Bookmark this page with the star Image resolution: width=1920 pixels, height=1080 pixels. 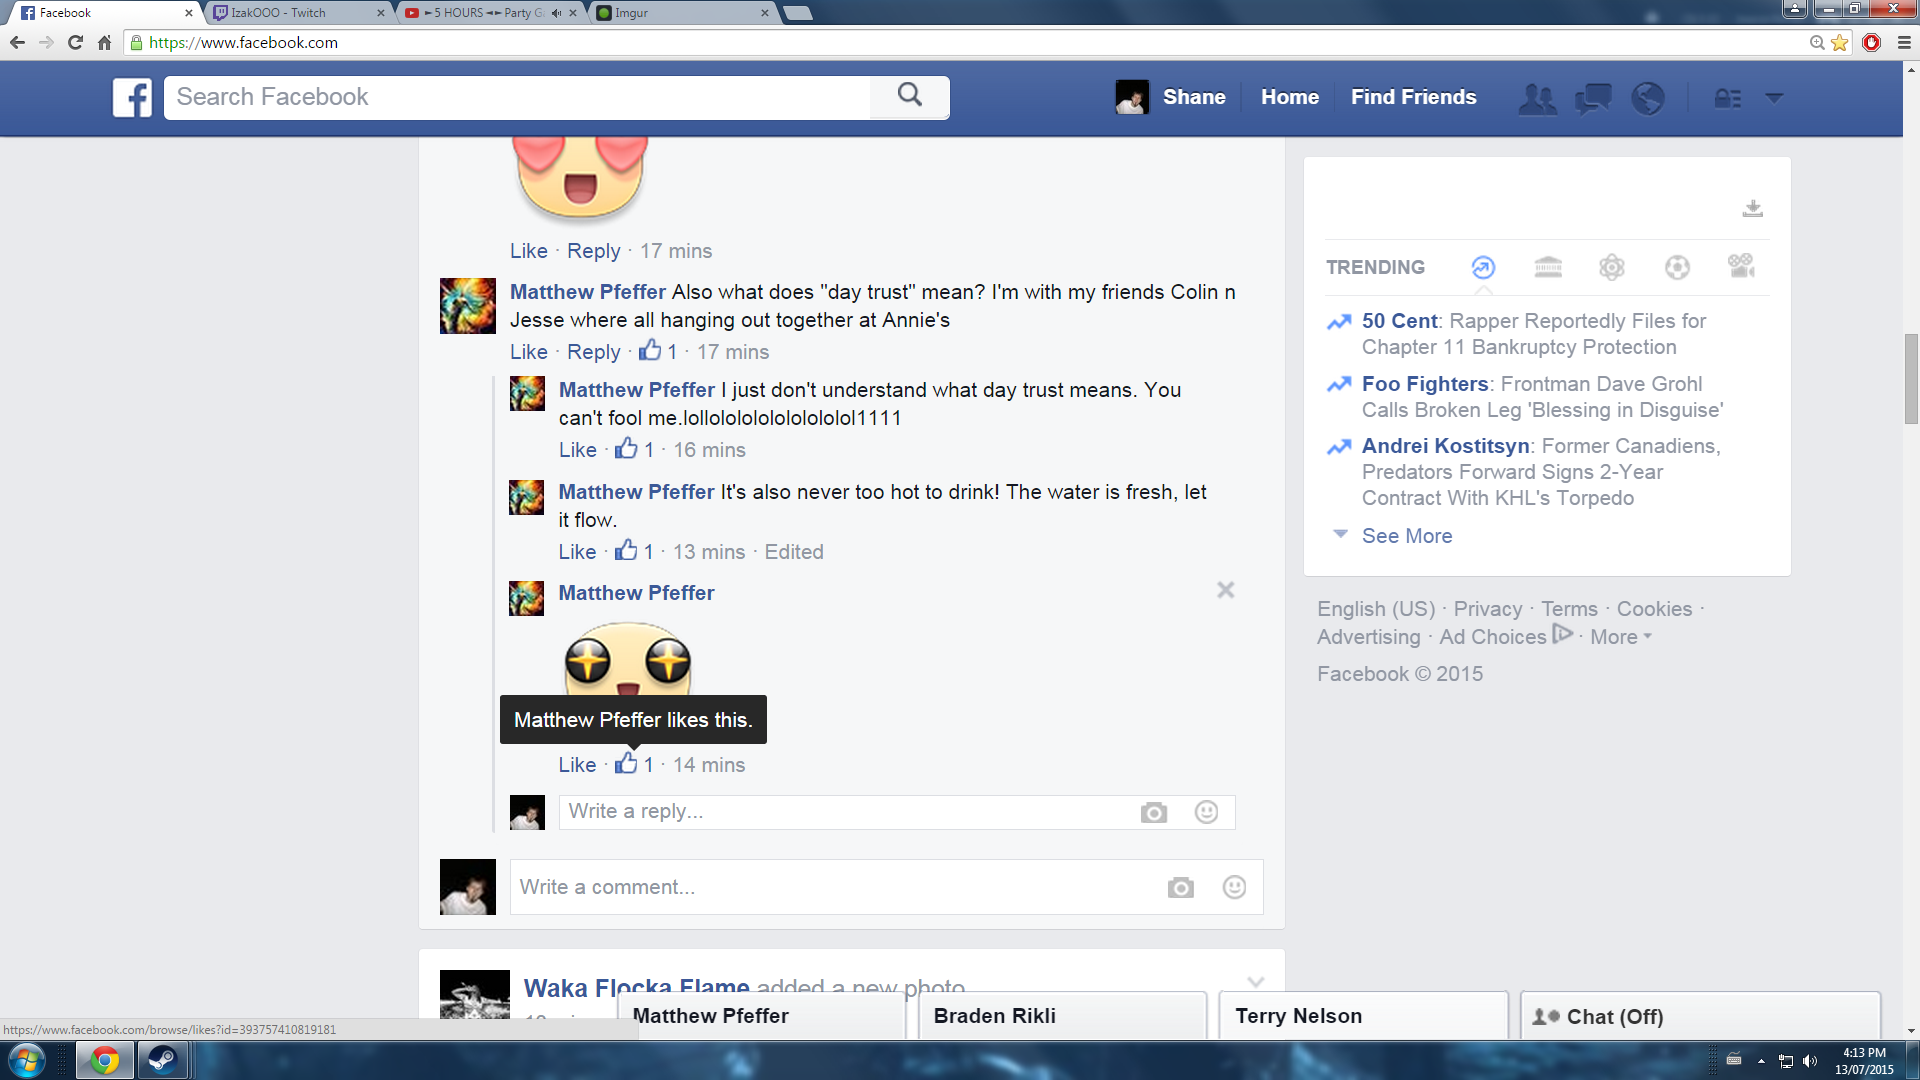coord(1840,43)
